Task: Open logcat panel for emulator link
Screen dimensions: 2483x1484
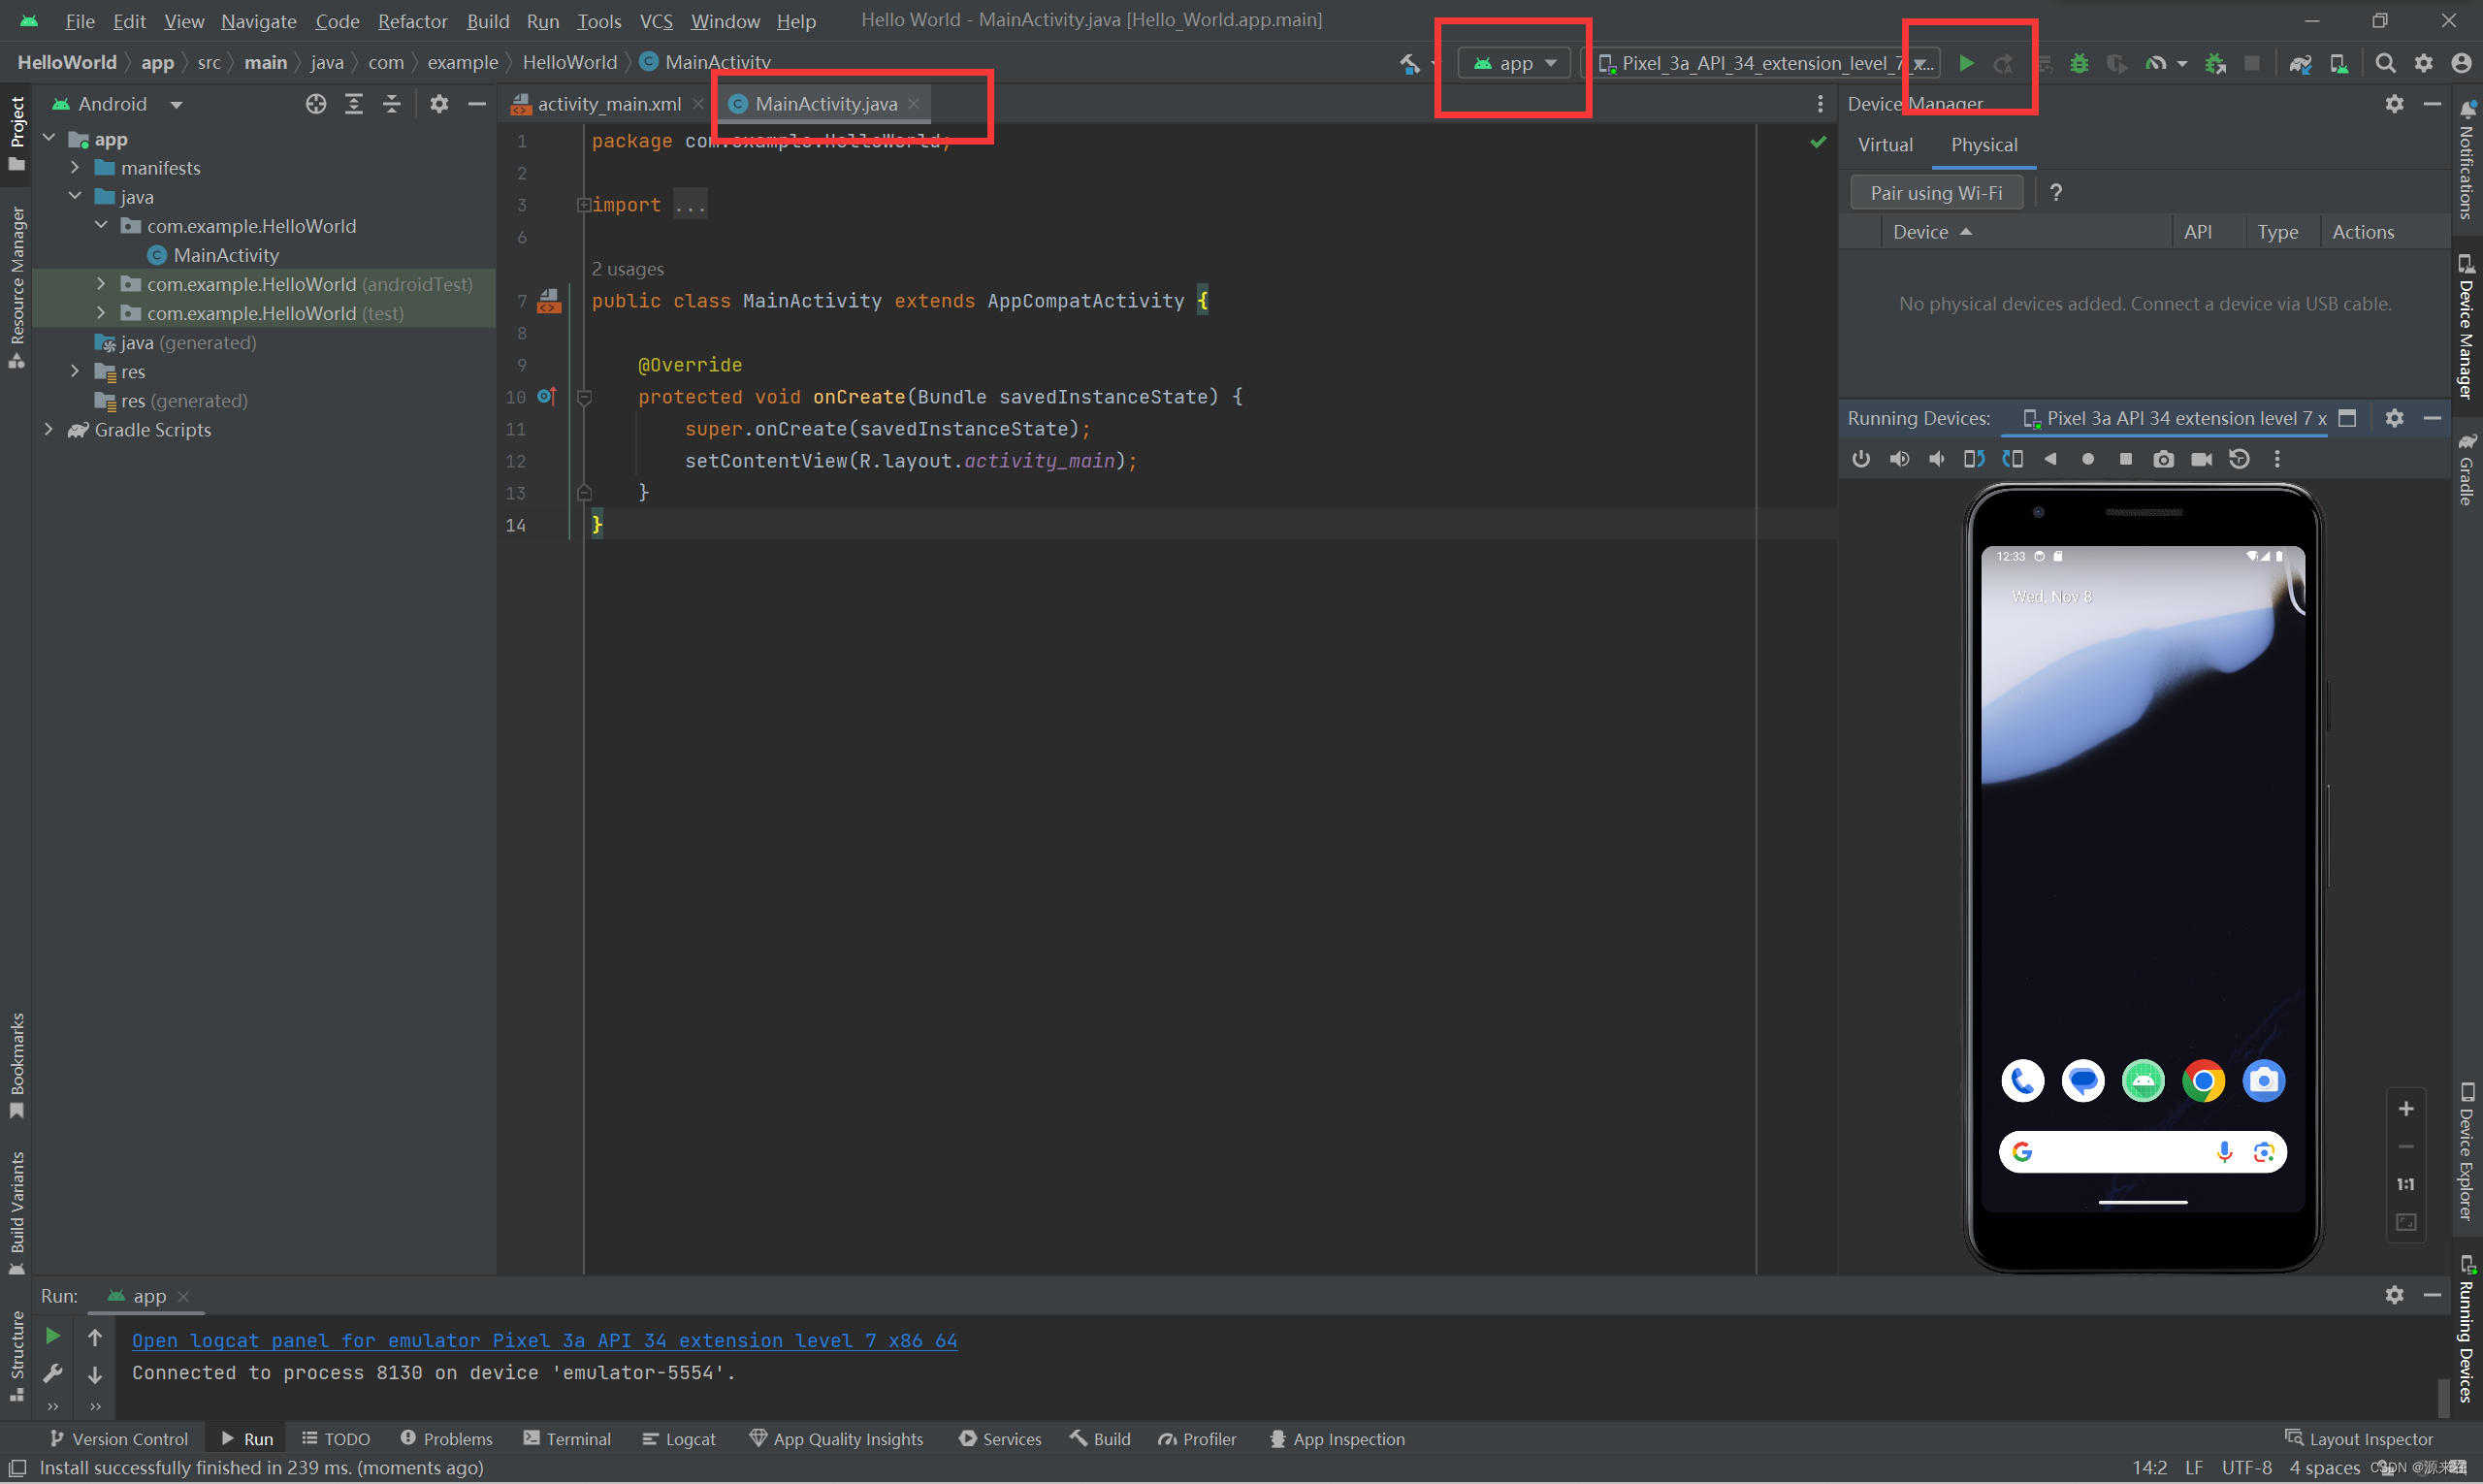Action: pyautogui.click(x=544, y=1340)
